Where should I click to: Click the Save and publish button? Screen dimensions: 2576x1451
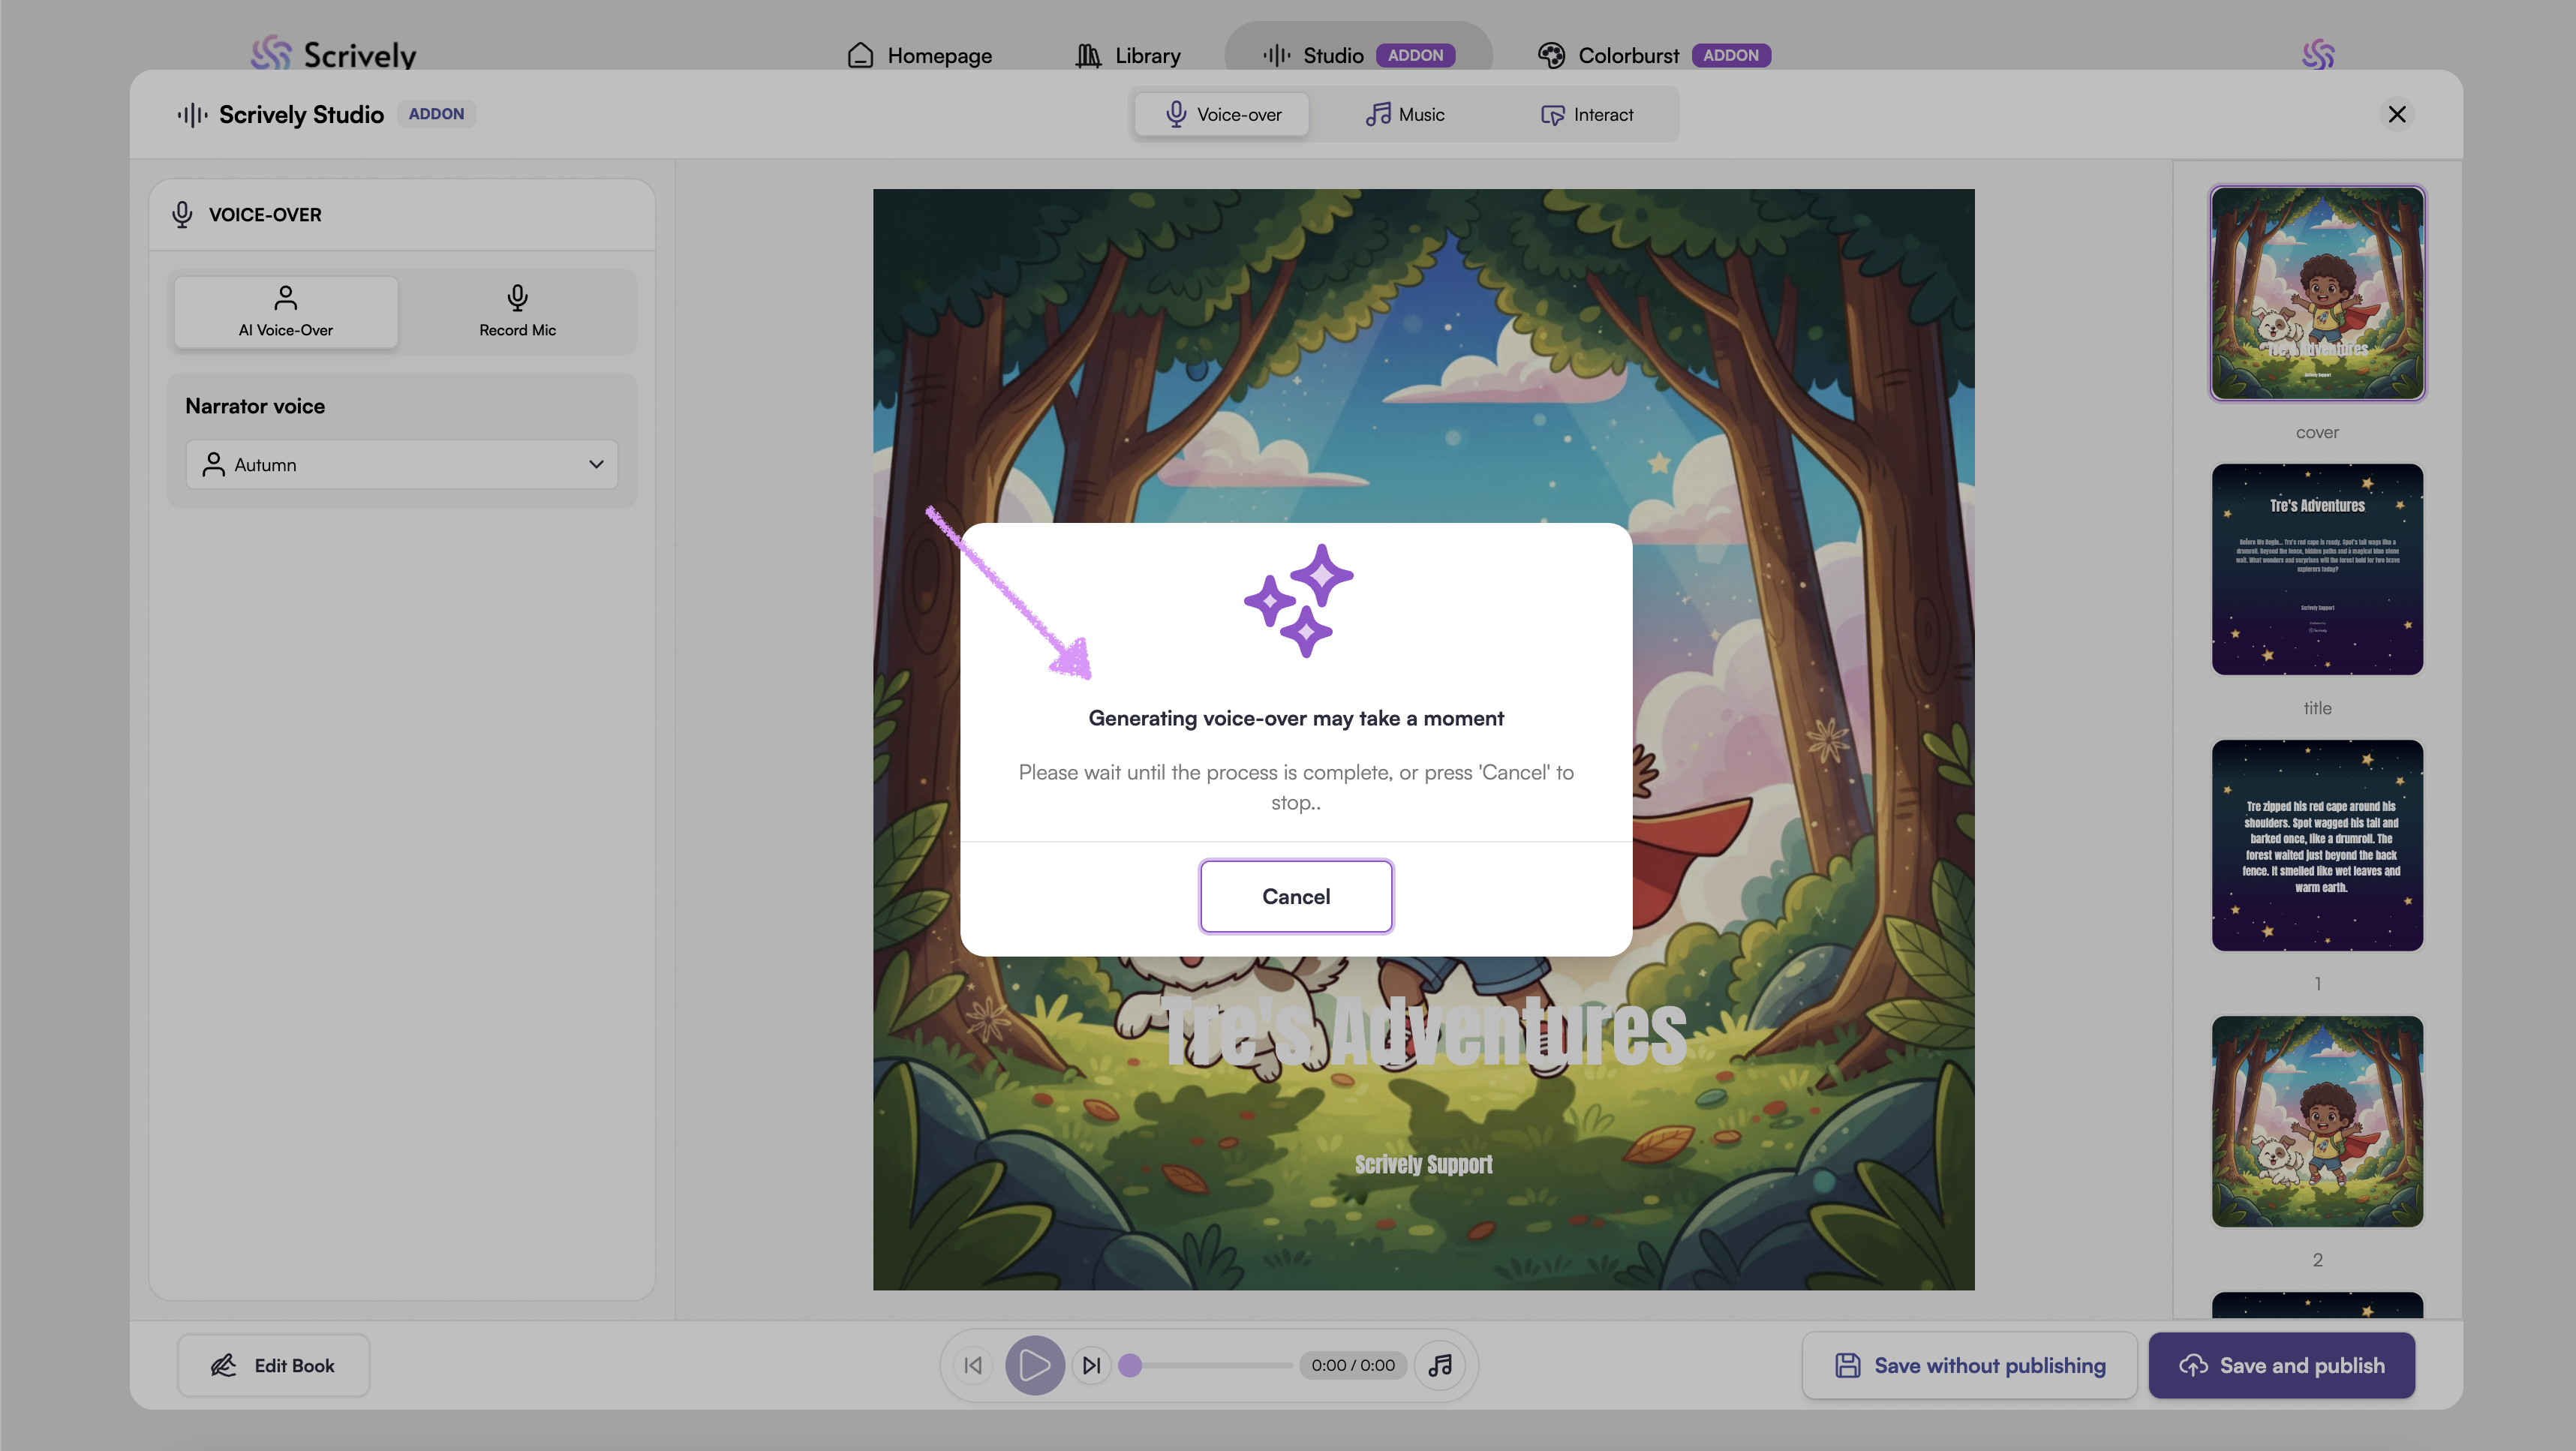tap(2281, 1365)
